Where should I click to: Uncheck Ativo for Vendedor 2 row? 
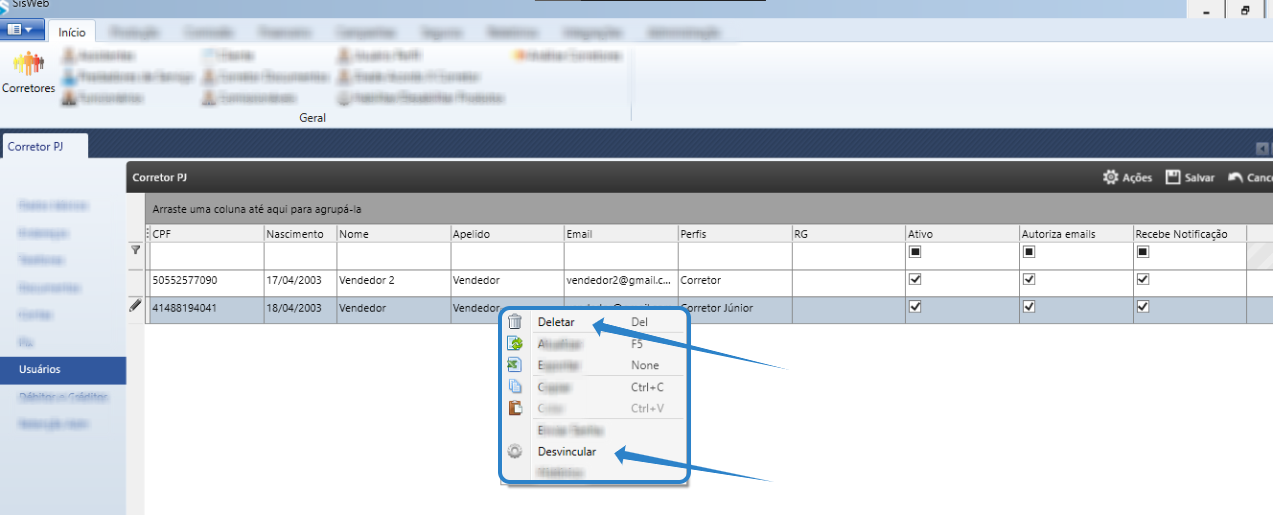point(914,280)
